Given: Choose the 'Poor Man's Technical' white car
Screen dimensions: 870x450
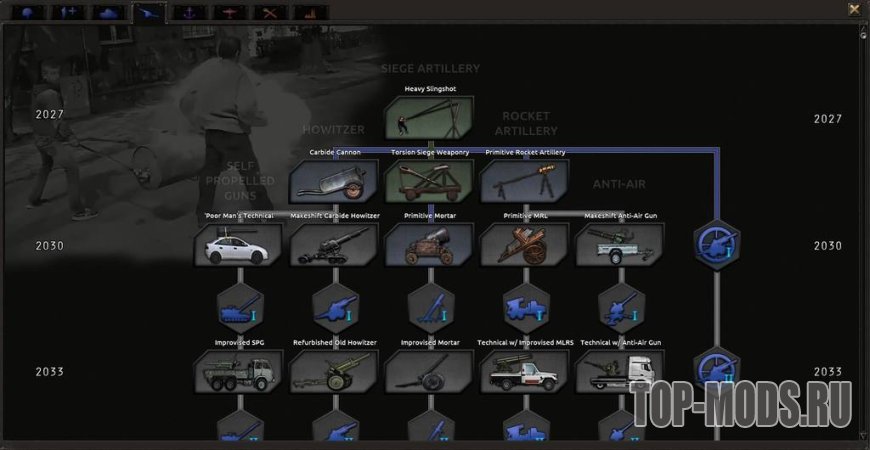Looking at the screenshot, I should coord(237,245).
